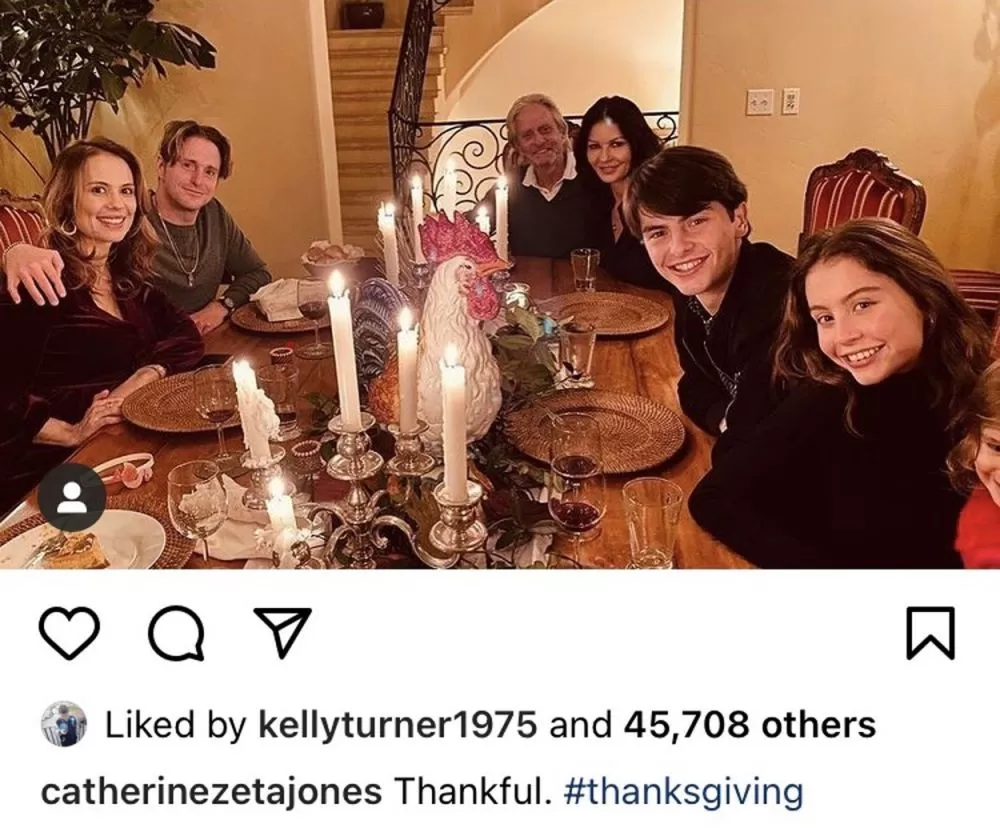Open the liker's small profile avatar
1000x828 pixels.
pos(64,724)
